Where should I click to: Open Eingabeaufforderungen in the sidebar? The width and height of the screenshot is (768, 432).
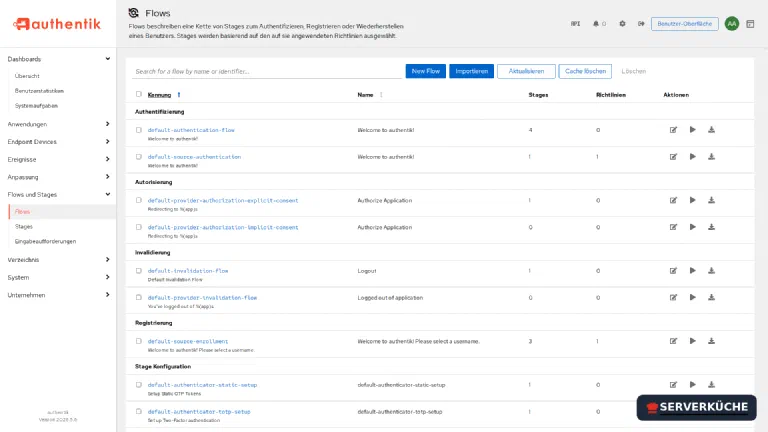[x=45, y=241]
